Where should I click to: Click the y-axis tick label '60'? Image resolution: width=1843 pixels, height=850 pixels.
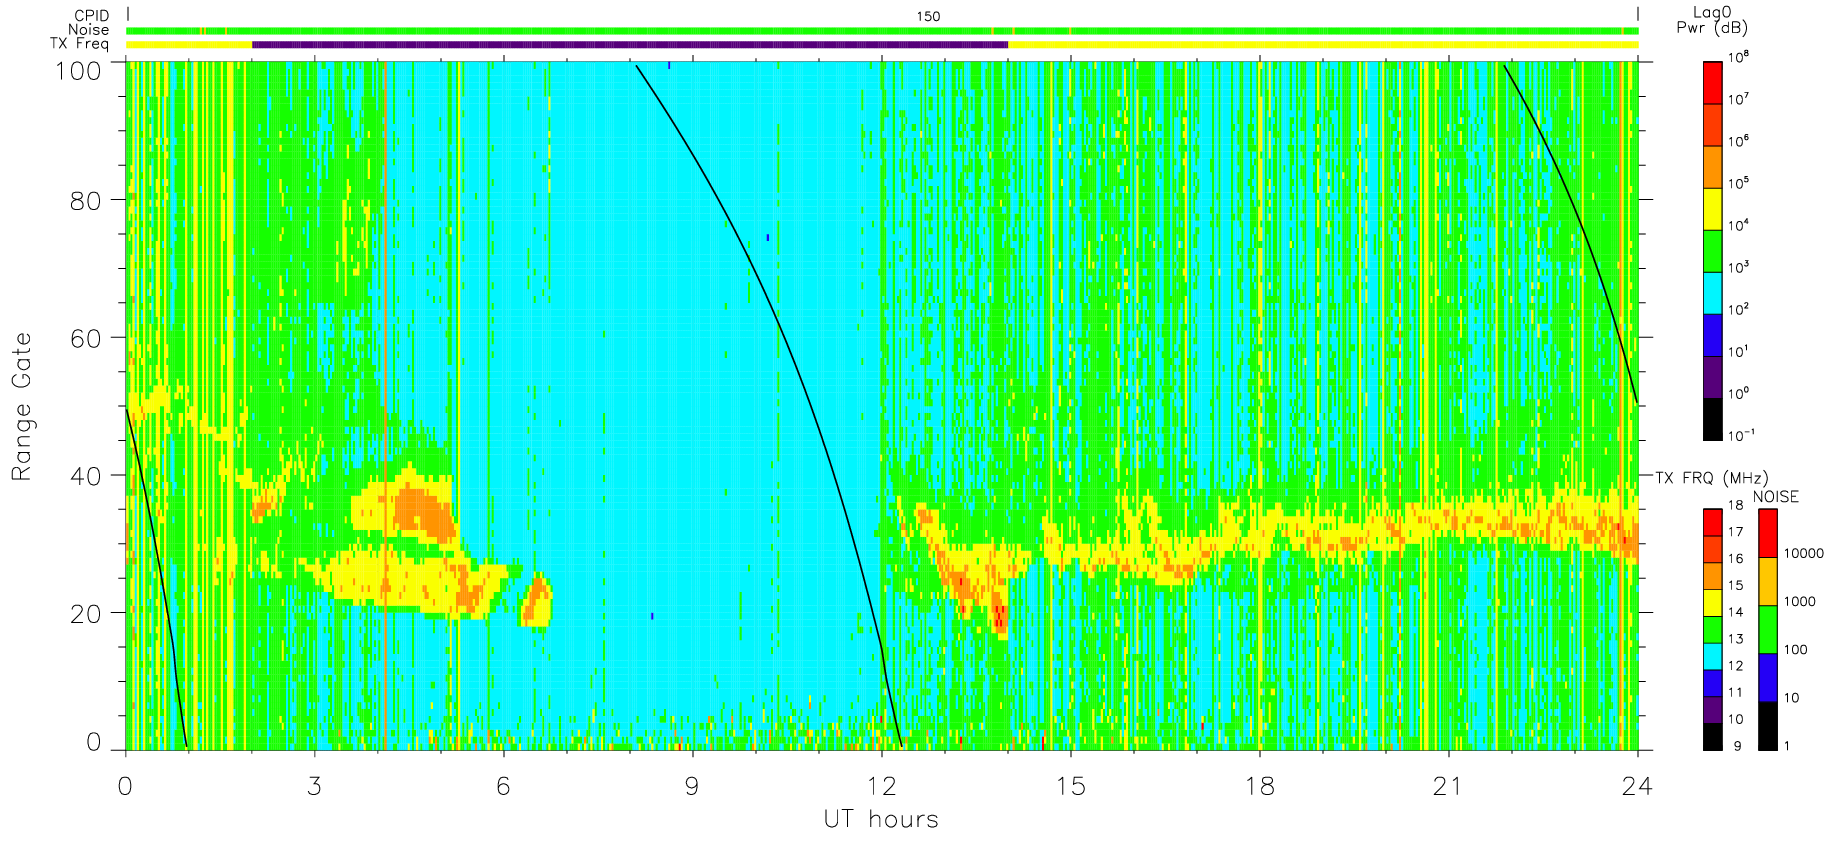coord(85,338)
